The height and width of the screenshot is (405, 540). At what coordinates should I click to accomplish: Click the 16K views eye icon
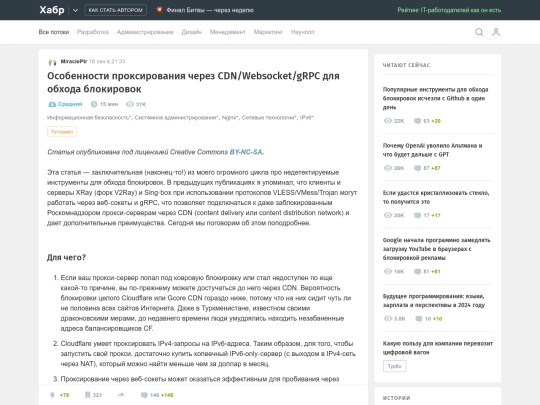pyautogui.click(x=388, y=271)
